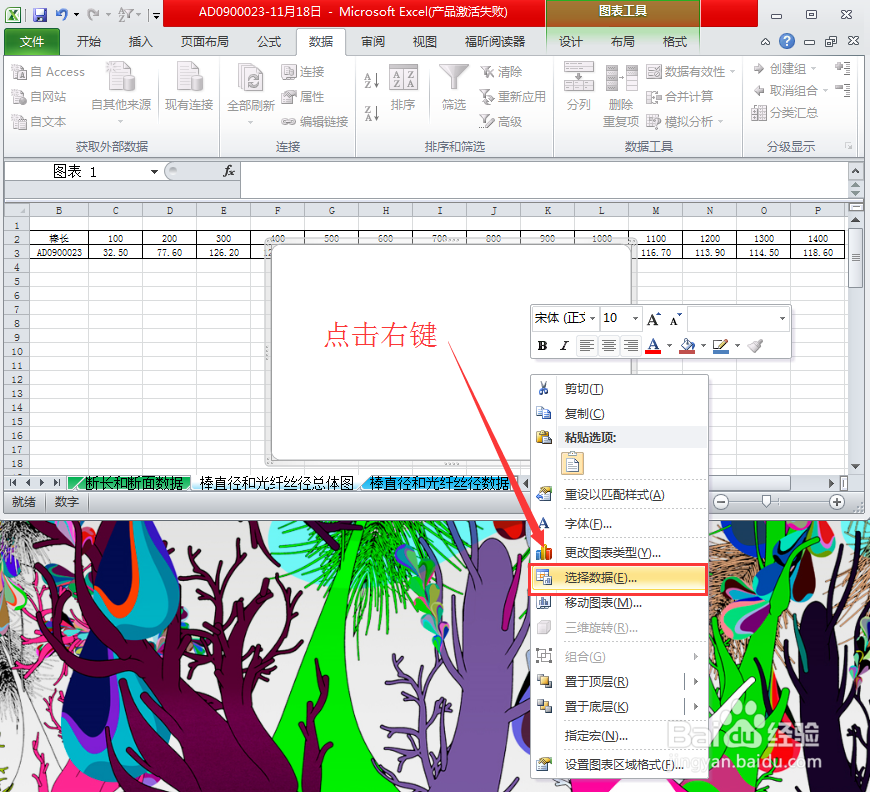This screenshot has height=792, width=870.
Task: Sort descending Z to A
Action: tap(371, 113)
